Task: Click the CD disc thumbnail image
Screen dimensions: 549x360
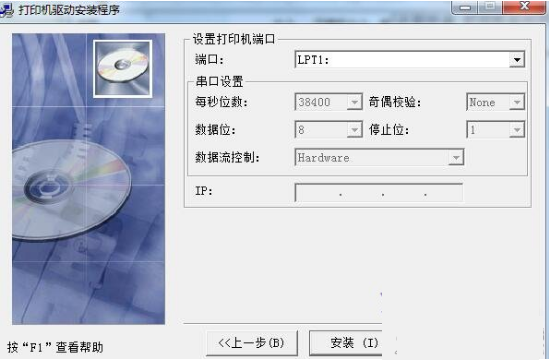Action: coord(123,69)
